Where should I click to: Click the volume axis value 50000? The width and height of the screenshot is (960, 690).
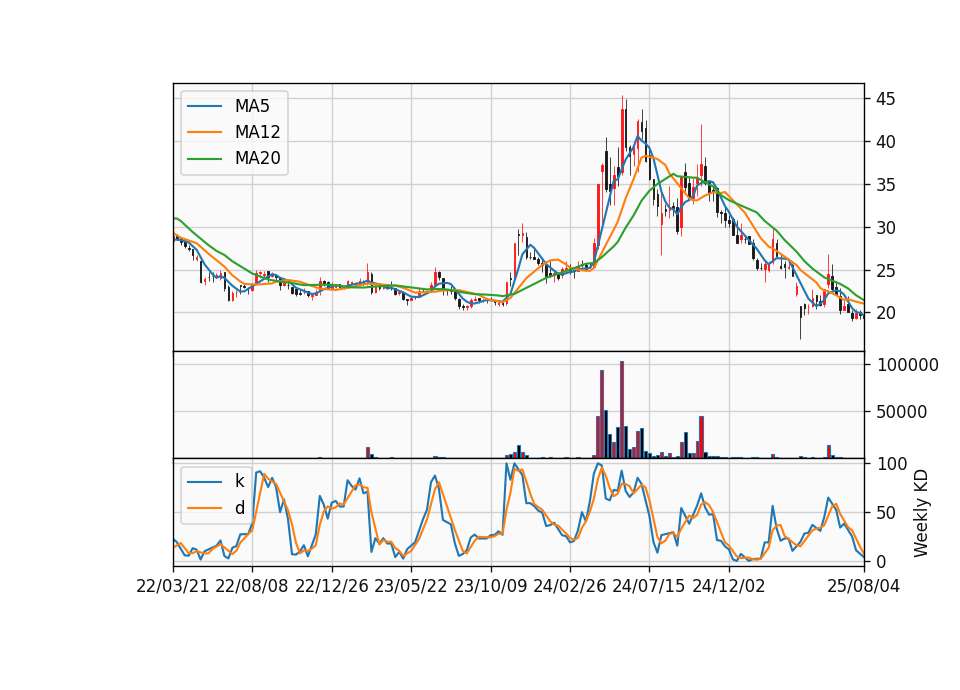click(x=901, y=412)
